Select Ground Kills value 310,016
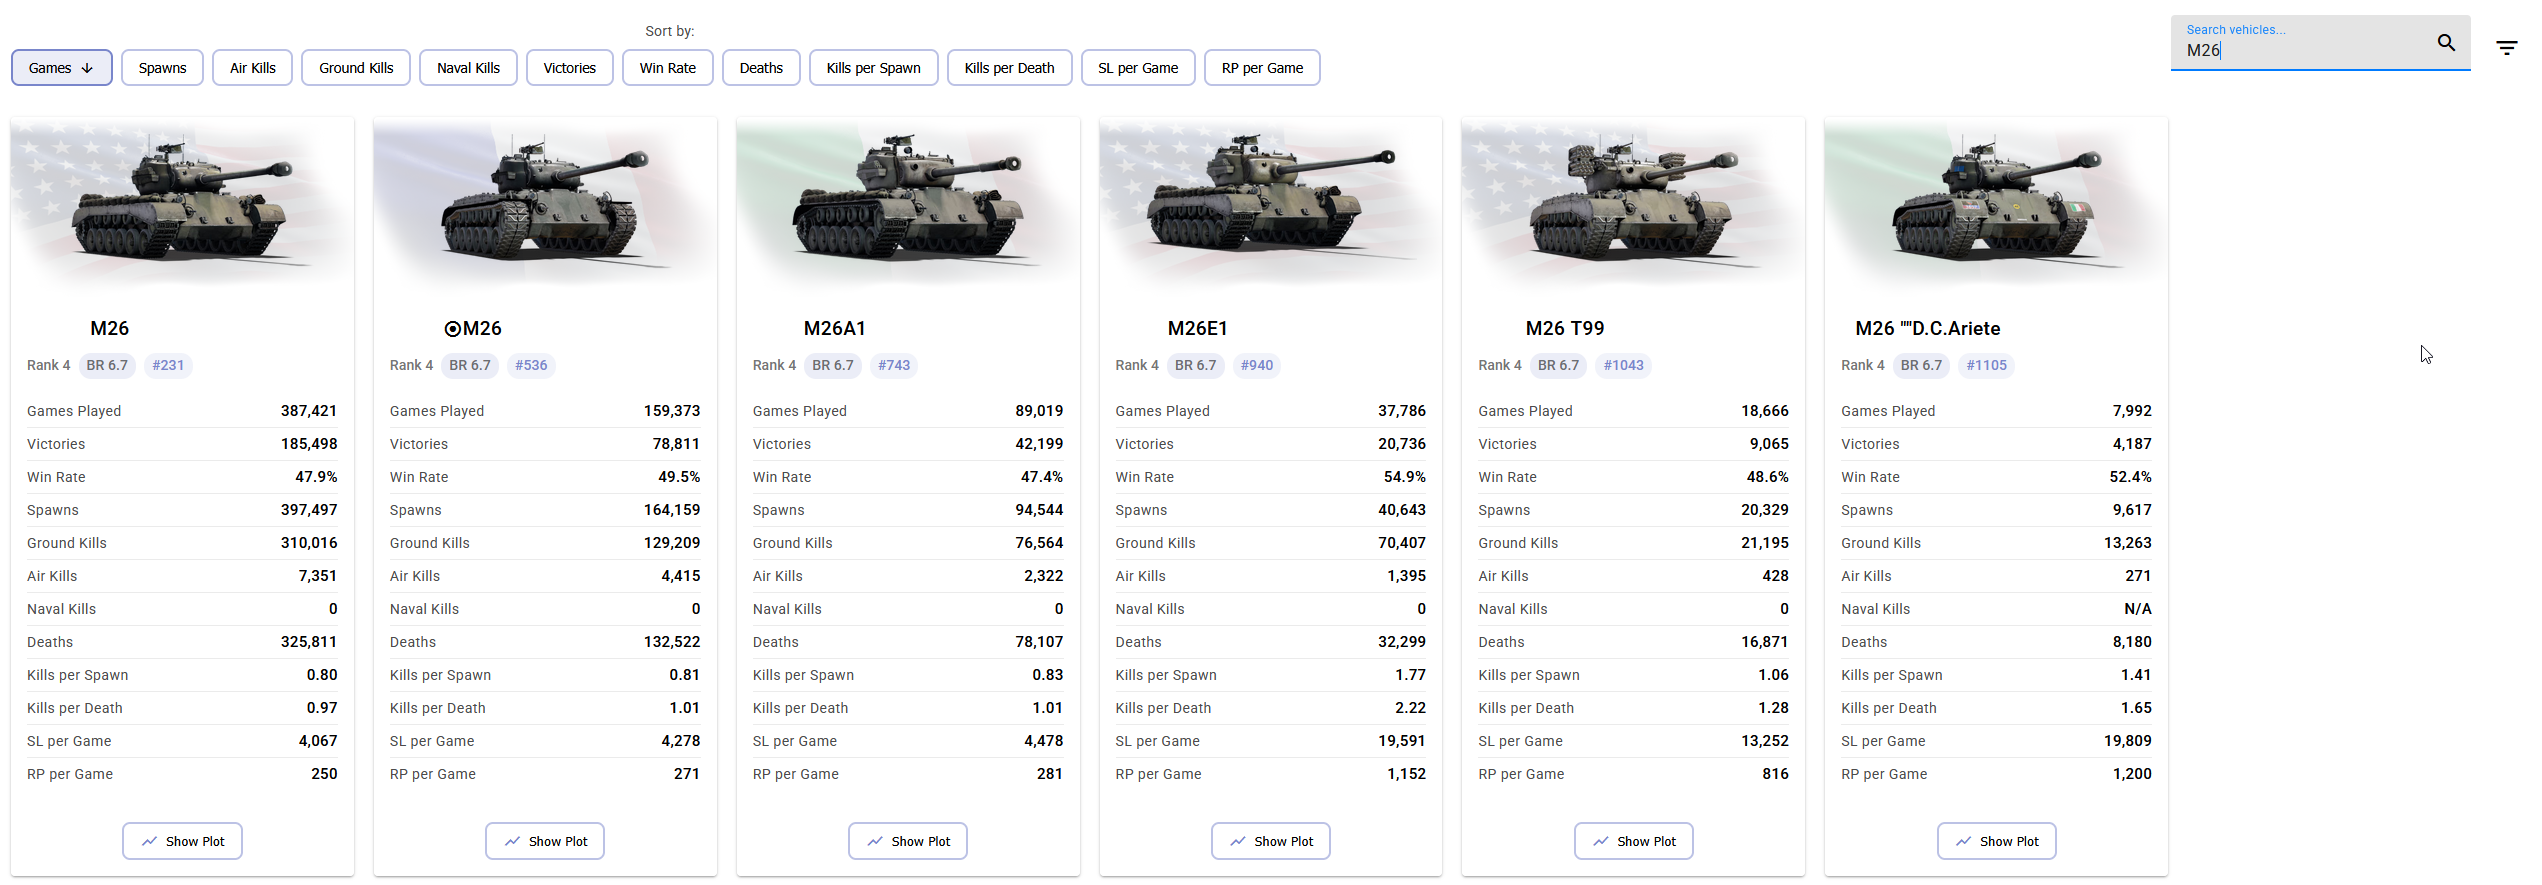This screenshot has height=885, width=2542. pyautogui.click(x=309, y=543)
